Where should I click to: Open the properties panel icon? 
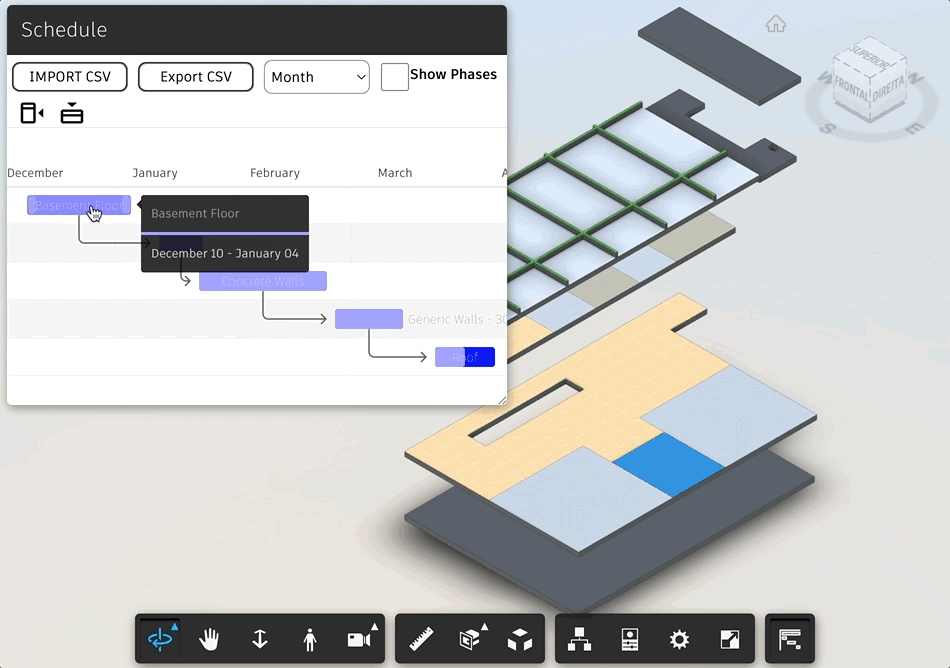(630, 639)
